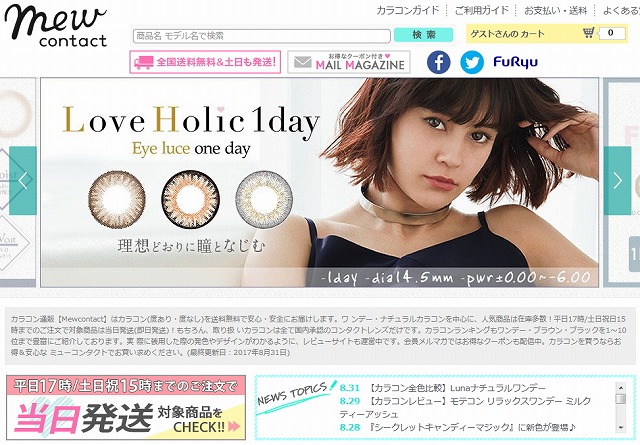Advance to next banner slide arrow
This screenshot has width=640, height=445.
618,180
